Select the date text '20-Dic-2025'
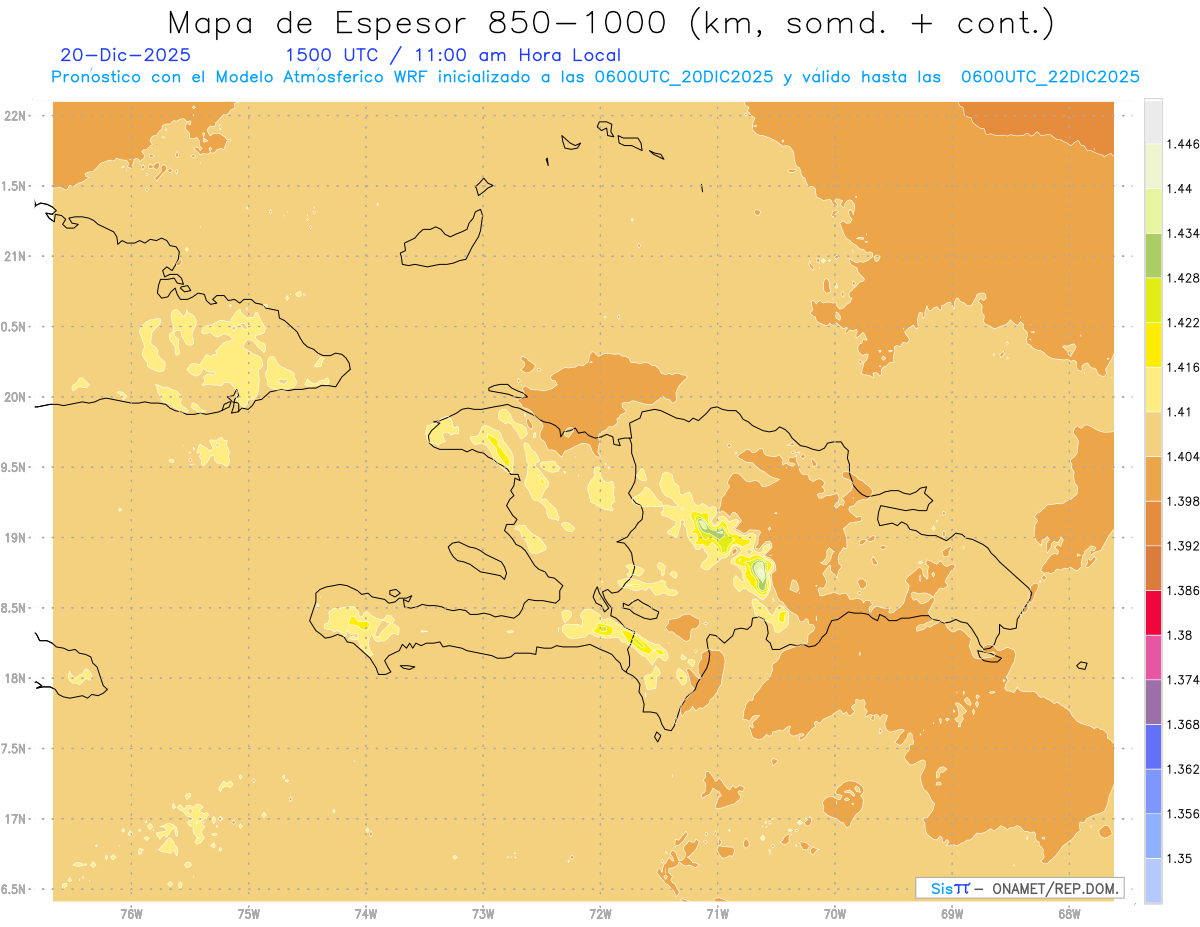 (x=125, y=55)
